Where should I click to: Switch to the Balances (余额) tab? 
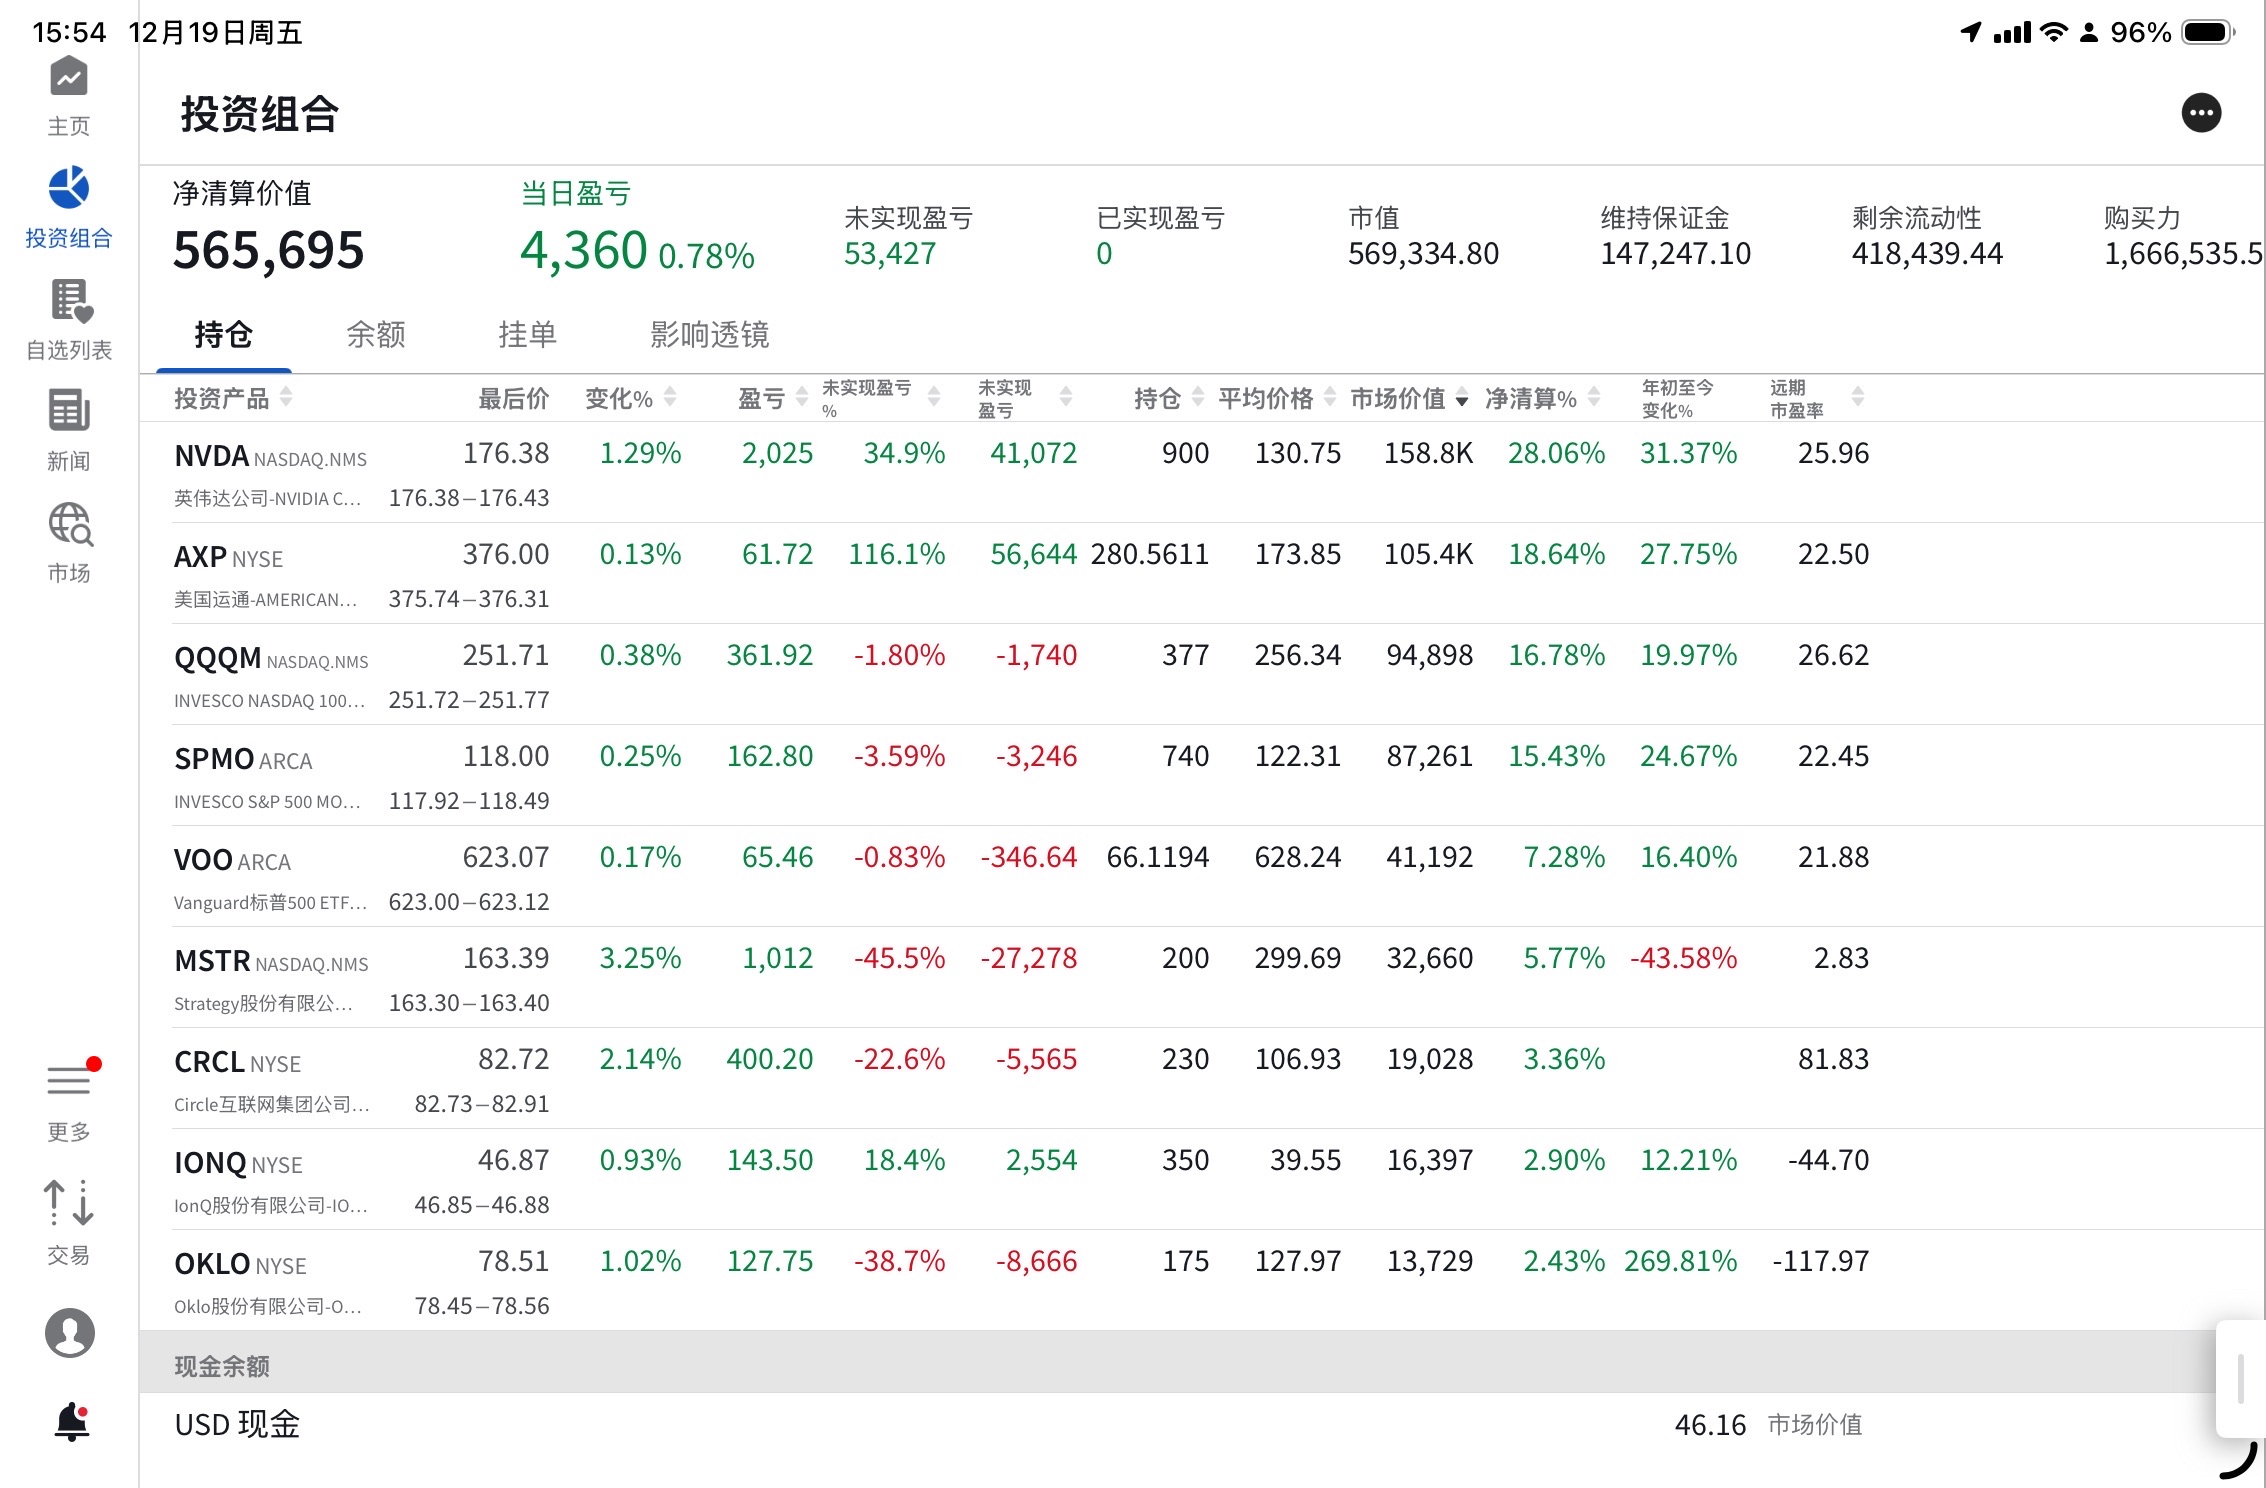pyautogui.click(x=376, y=335)
